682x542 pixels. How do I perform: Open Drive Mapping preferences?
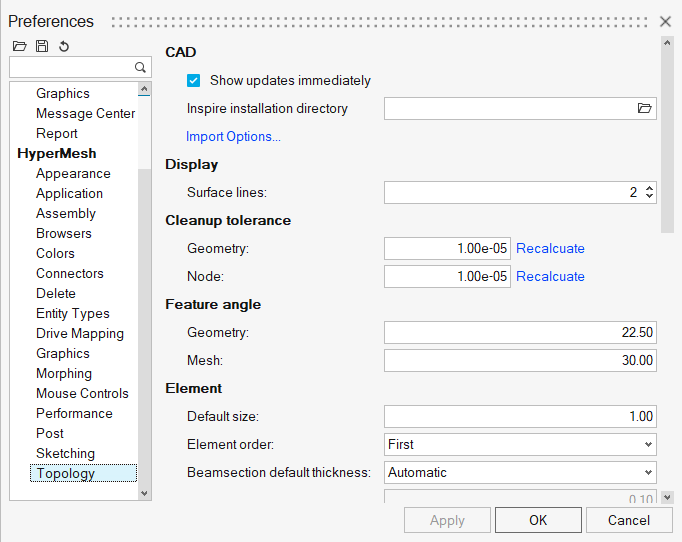80,334
